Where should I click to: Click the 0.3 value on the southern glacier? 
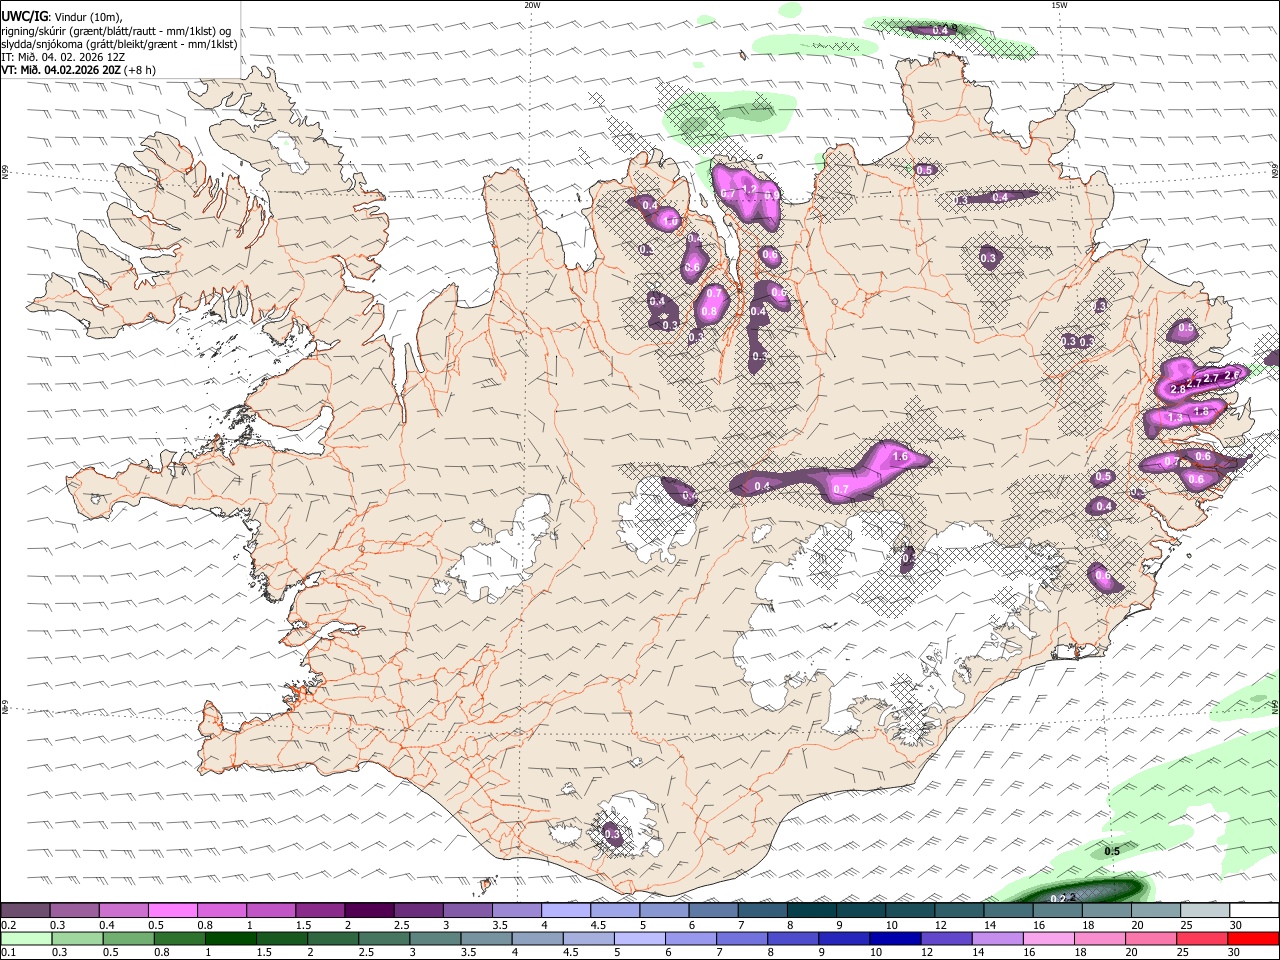pyautogui.click(x=612, y=834)
